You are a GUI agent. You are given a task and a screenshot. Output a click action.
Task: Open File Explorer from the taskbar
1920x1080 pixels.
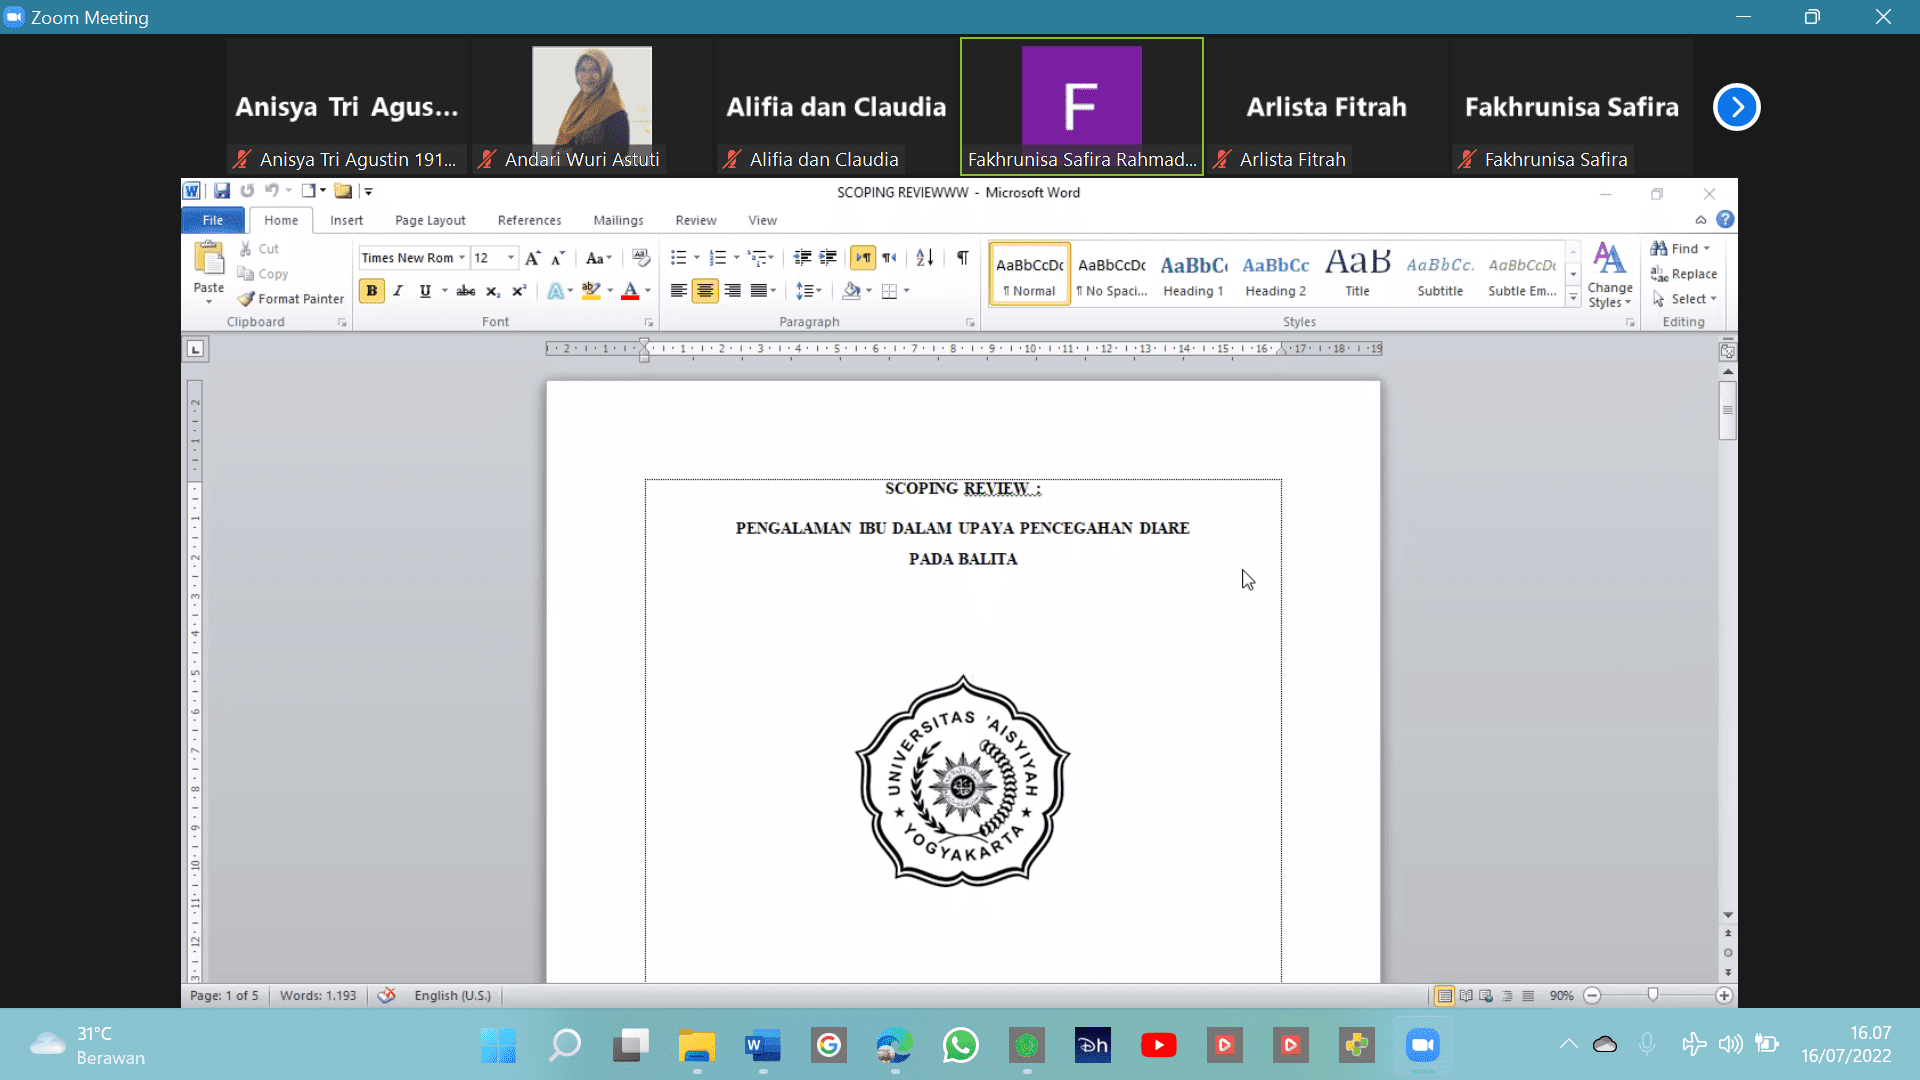[696, 1045]
